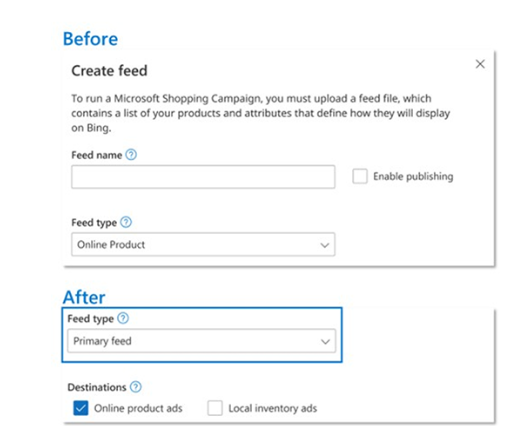
Task: Click help icon beside Feed type above Online Product
Action: (126, 222)
